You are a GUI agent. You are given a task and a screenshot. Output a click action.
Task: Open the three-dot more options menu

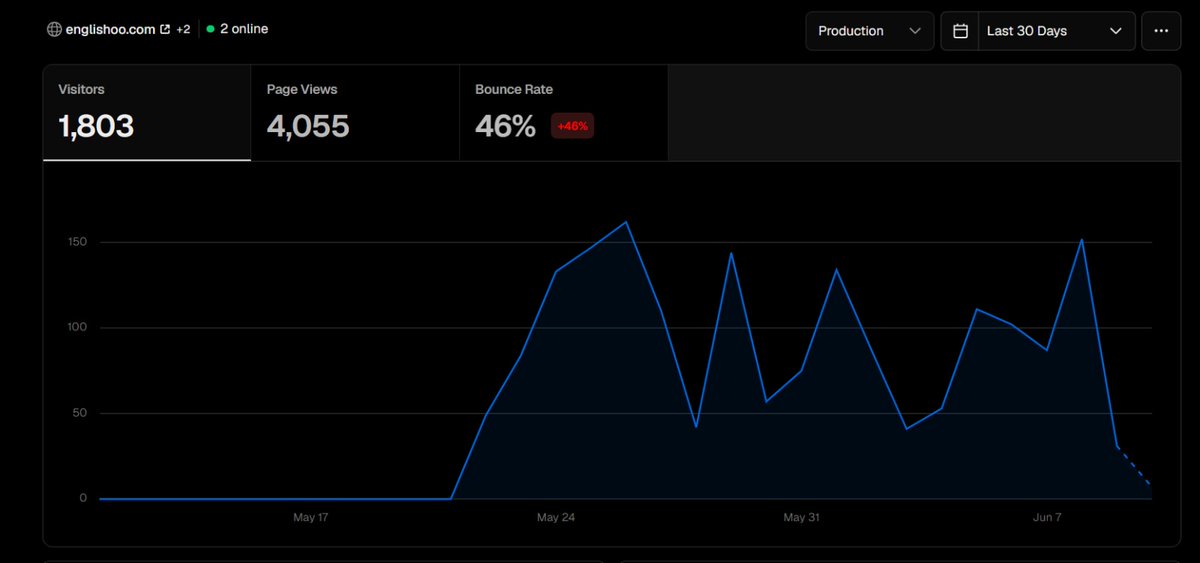pyautogui.click(x=1161, y=31)
